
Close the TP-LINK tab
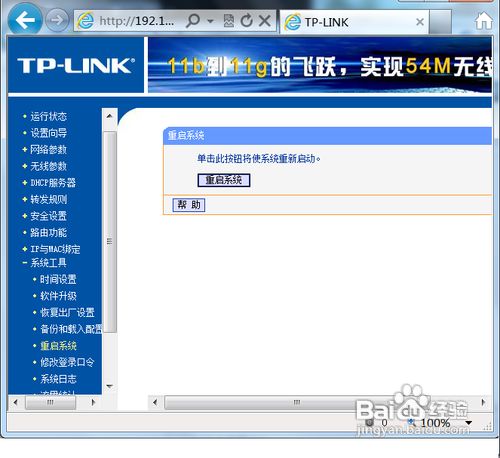420,22
